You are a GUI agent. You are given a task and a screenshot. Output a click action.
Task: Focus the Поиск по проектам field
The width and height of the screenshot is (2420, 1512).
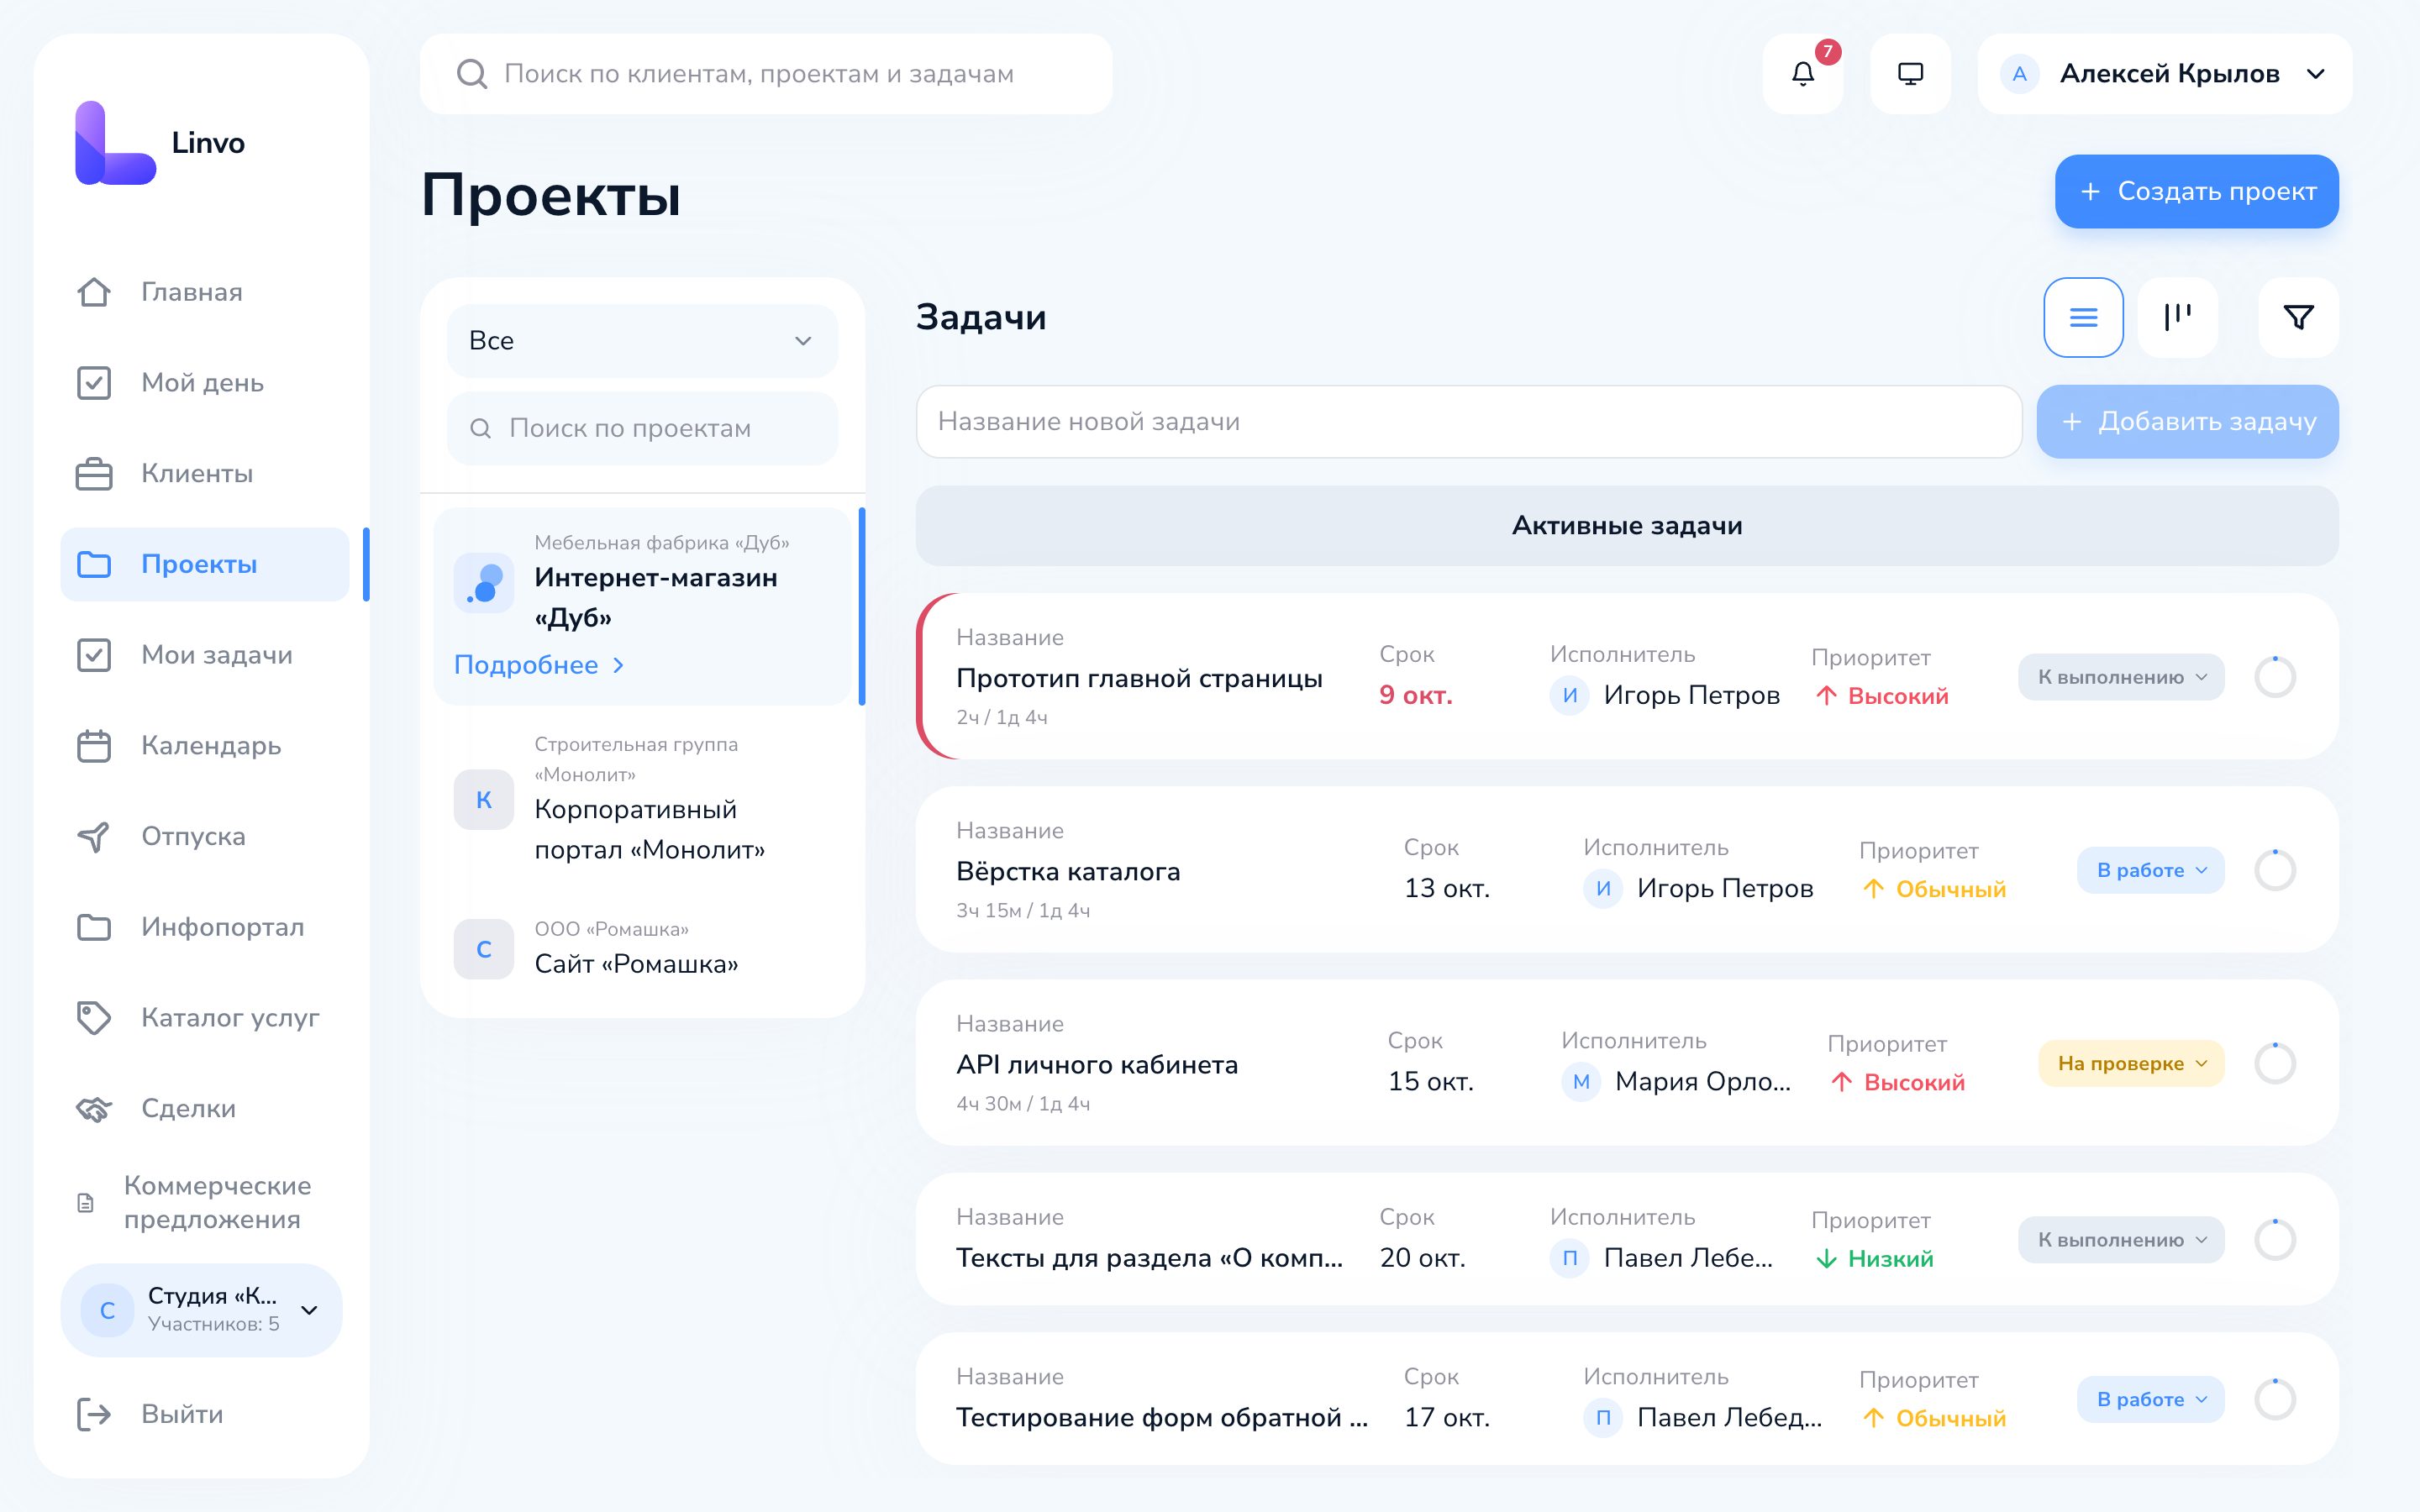coord(642,428)
